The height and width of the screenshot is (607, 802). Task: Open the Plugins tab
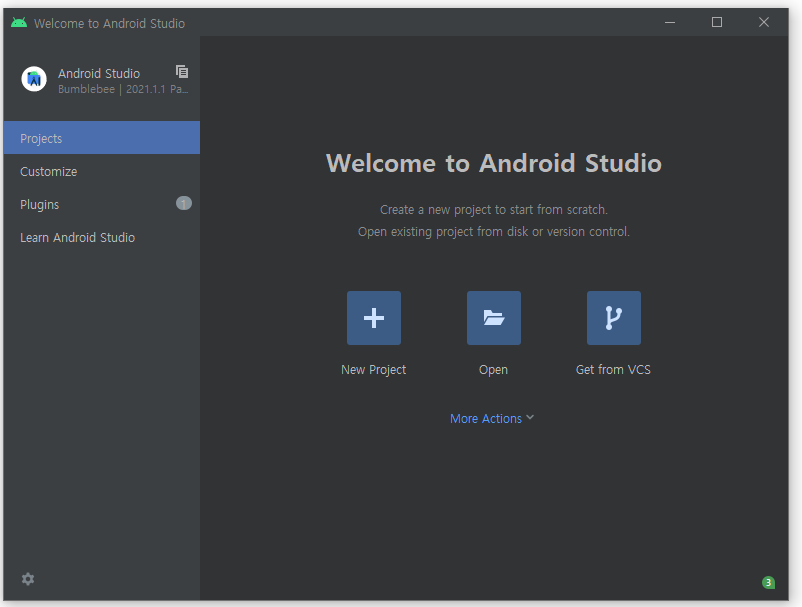pyautogui.click(x=102, y=204)
